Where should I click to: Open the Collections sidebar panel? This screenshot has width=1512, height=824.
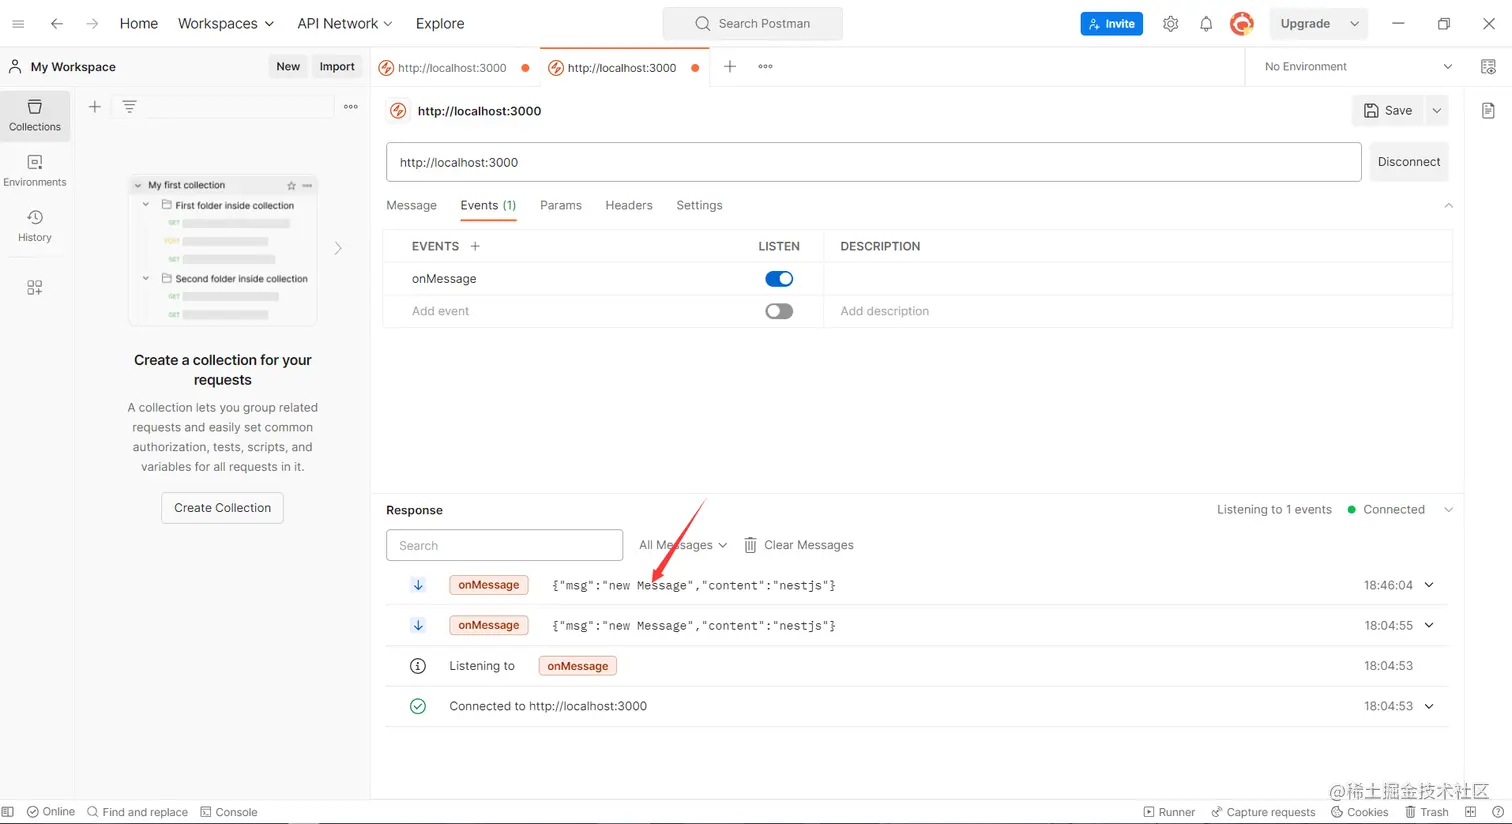(x=35, y=115)
